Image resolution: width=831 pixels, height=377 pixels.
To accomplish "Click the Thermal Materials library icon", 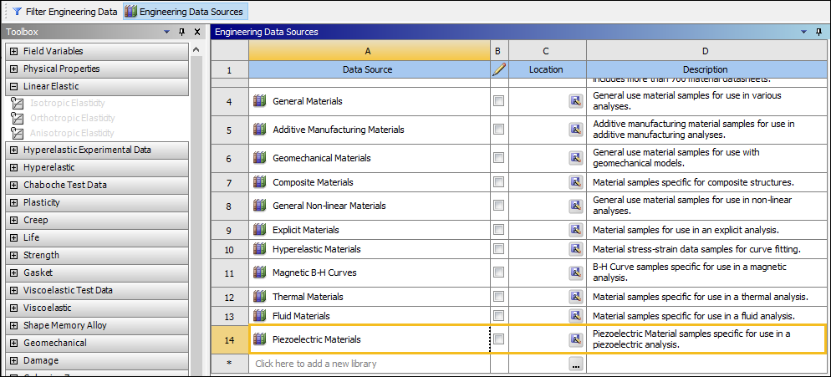I will click(x=259, y=296).
